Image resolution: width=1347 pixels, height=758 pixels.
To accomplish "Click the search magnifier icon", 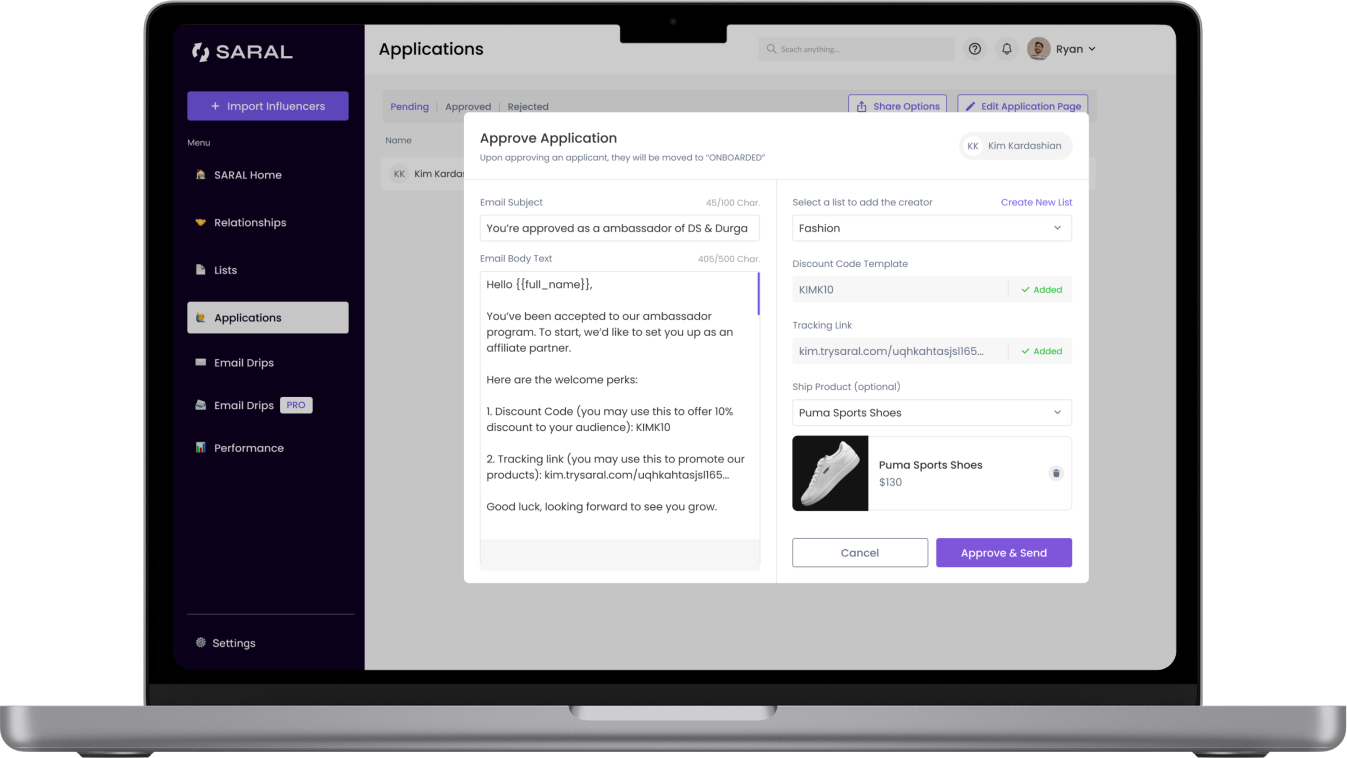I will pos(772,49).
